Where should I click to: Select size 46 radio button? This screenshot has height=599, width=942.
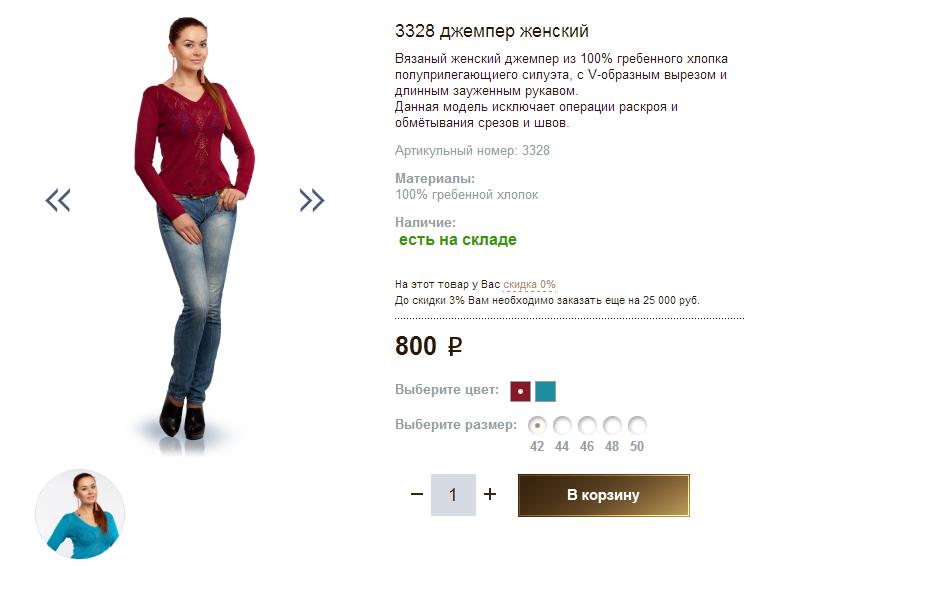click(x=587, y=425)
